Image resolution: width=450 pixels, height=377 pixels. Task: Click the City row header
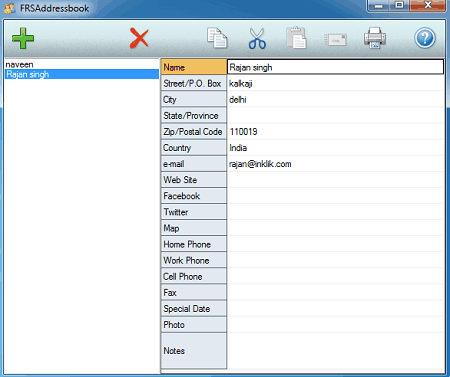point(194,99)
